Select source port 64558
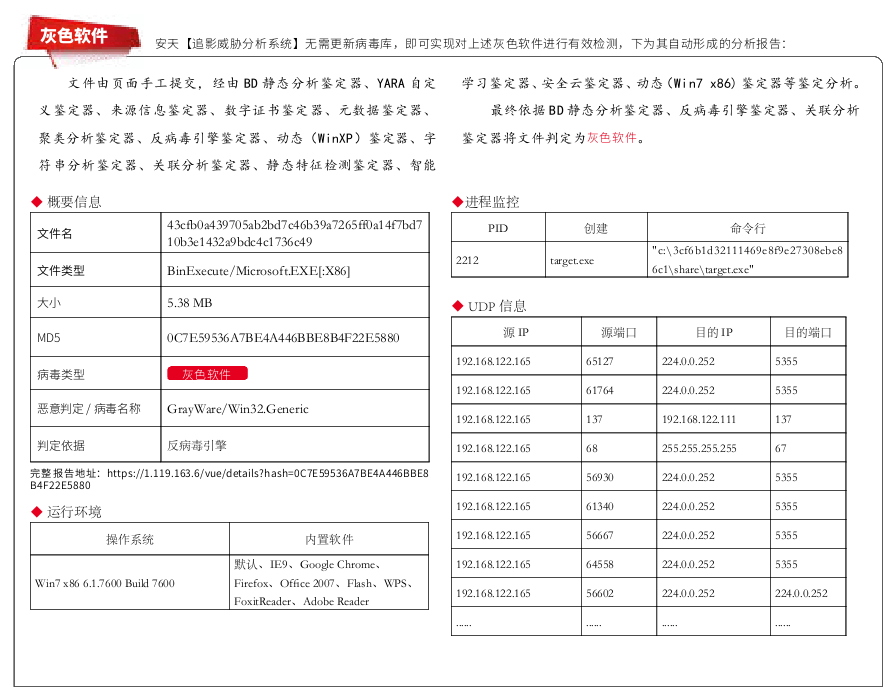 pyautogui.click(x=600, y=564)
